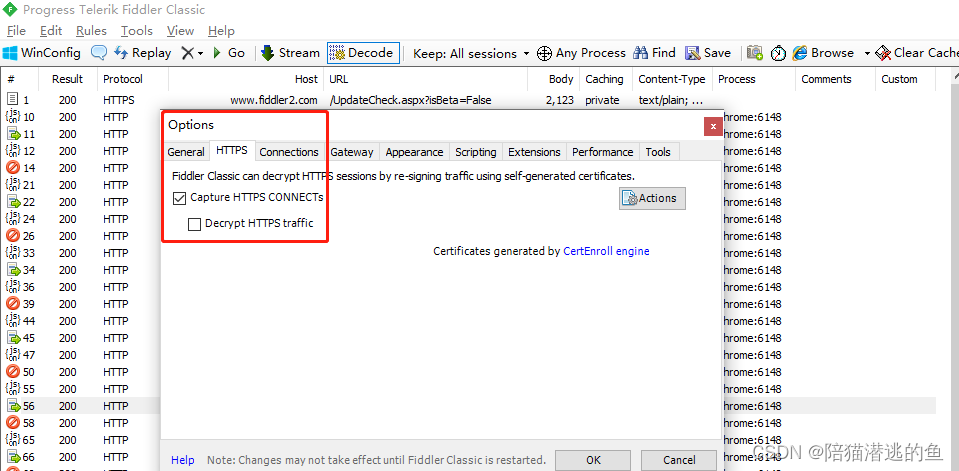
Task: Click the comment speech bubble icon
Action: pyautogui.click(x=98, y=53)
